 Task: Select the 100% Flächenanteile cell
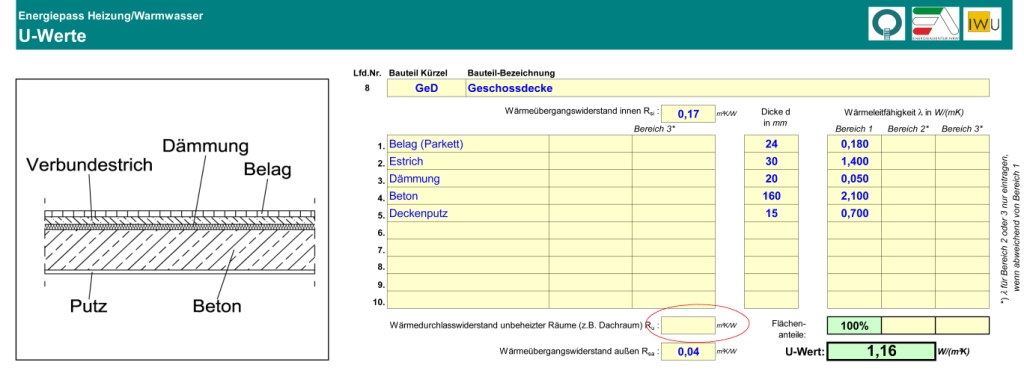click(854, 325)
